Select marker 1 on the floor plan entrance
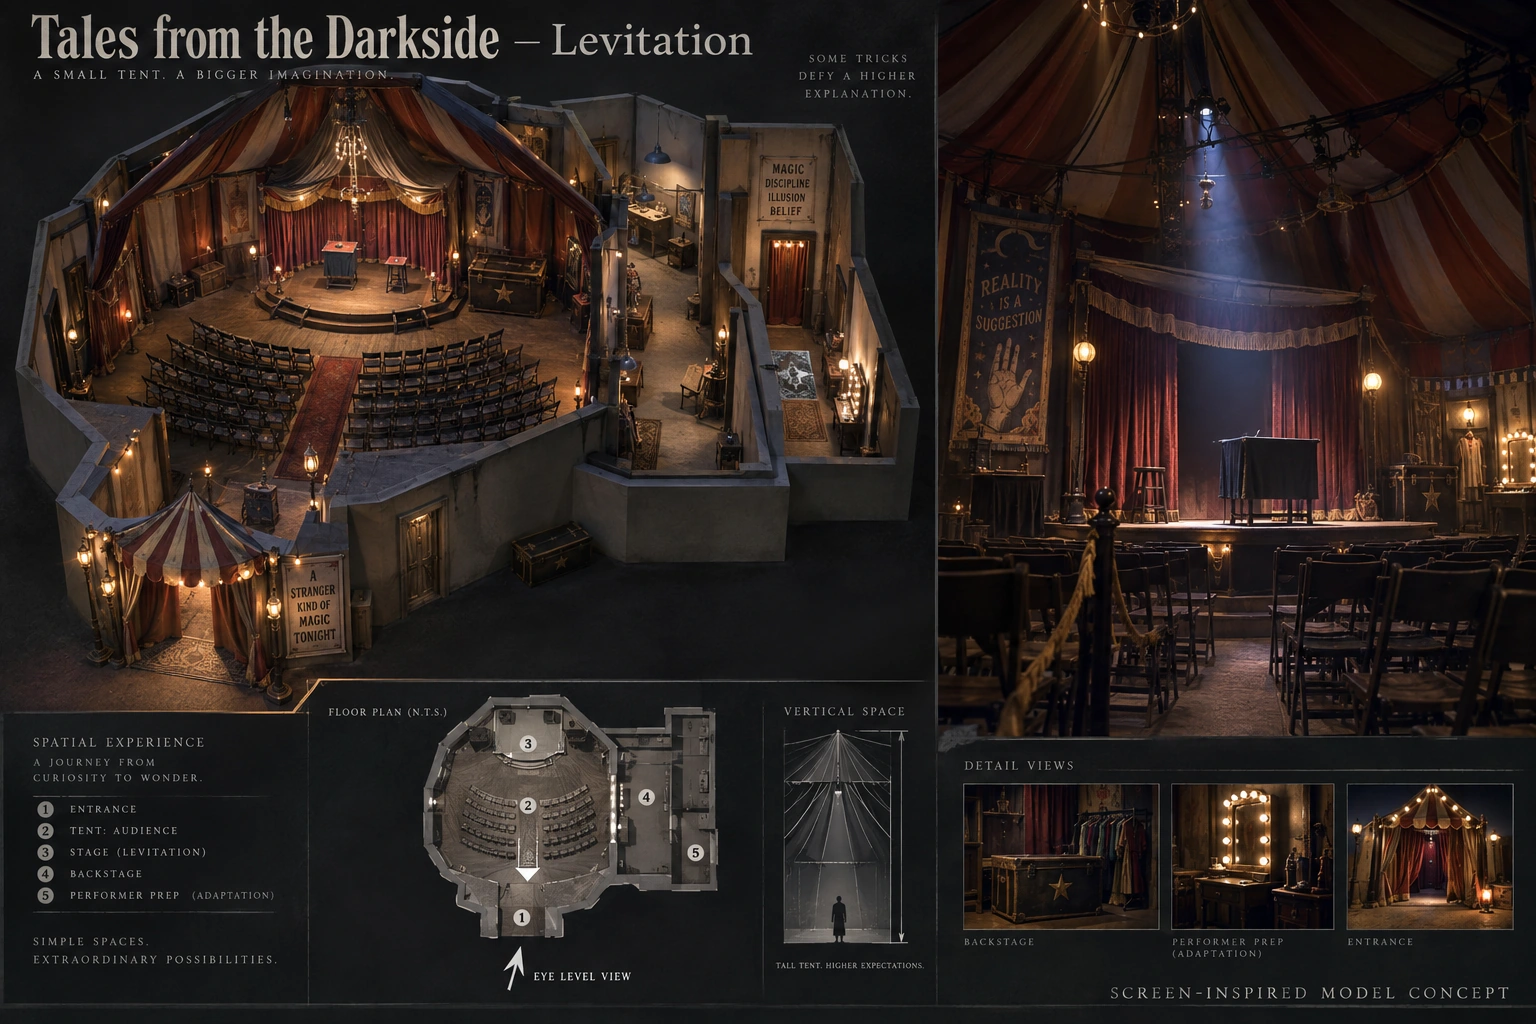 [520, 917]
